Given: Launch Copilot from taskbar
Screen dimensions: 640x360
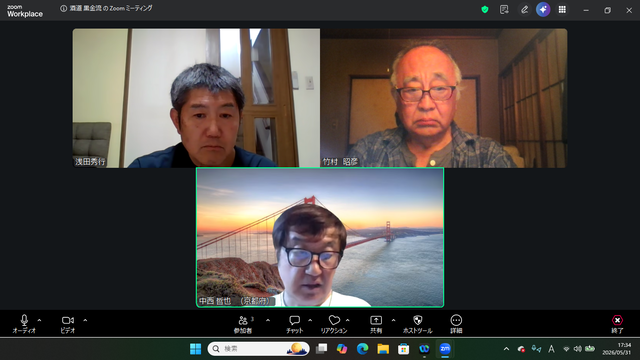Looking at the screenshot, I should (x=342, y=349).
